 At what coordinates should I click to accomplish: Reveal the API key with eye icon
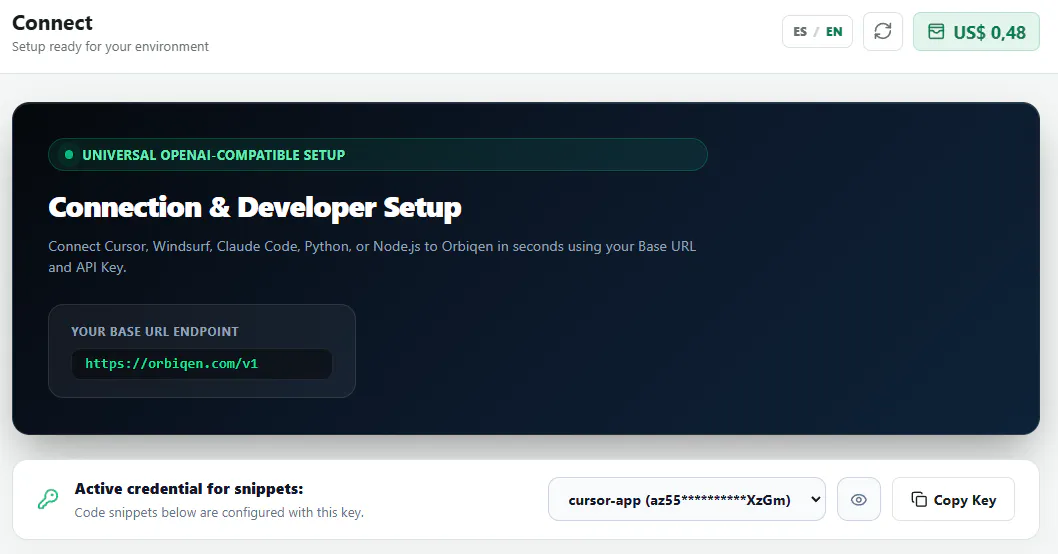[858, 499]
